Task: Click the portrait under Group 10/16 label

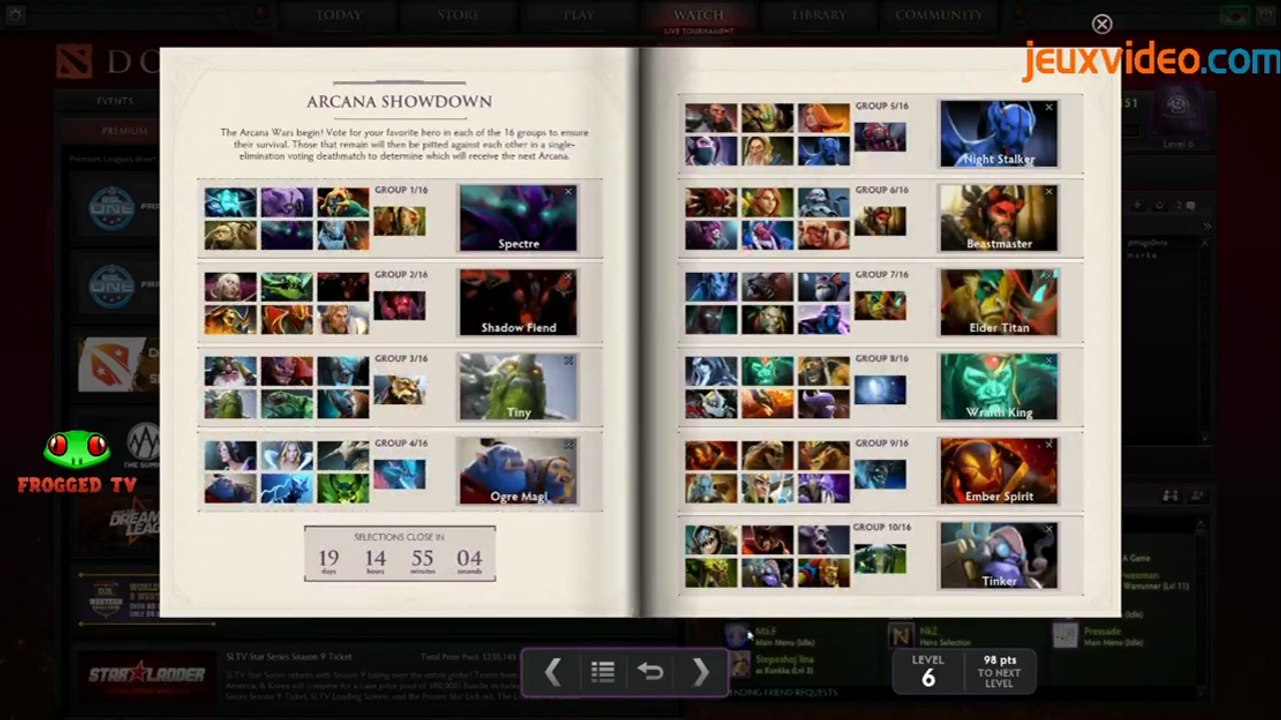Action: click(880, 558)
